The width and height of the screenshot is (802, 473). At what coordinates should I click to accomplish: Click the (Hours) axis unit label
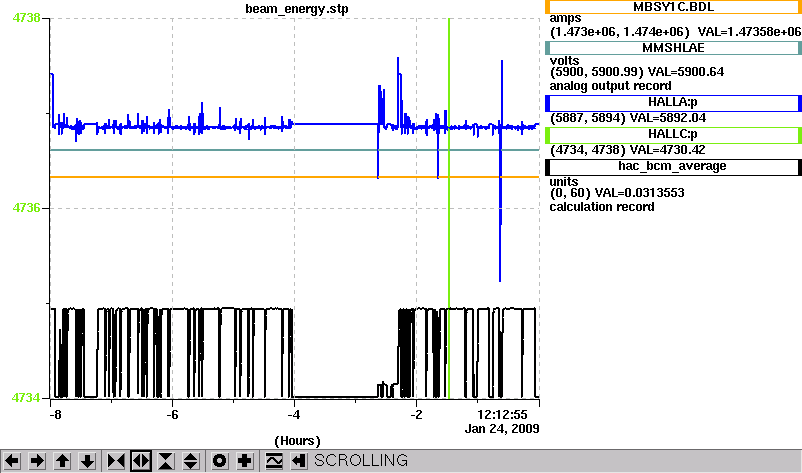[x=297, y=441]
